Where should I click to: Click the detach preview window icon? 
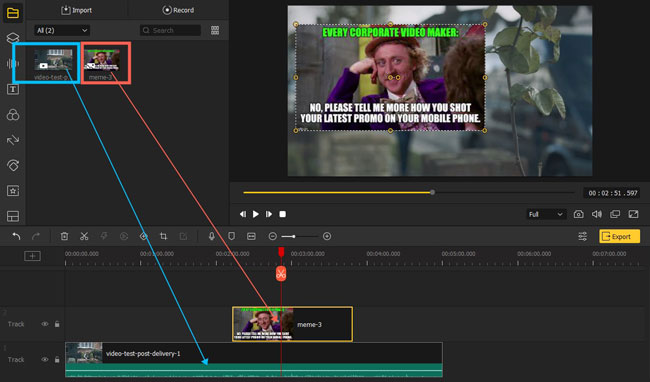pos(615,214)
